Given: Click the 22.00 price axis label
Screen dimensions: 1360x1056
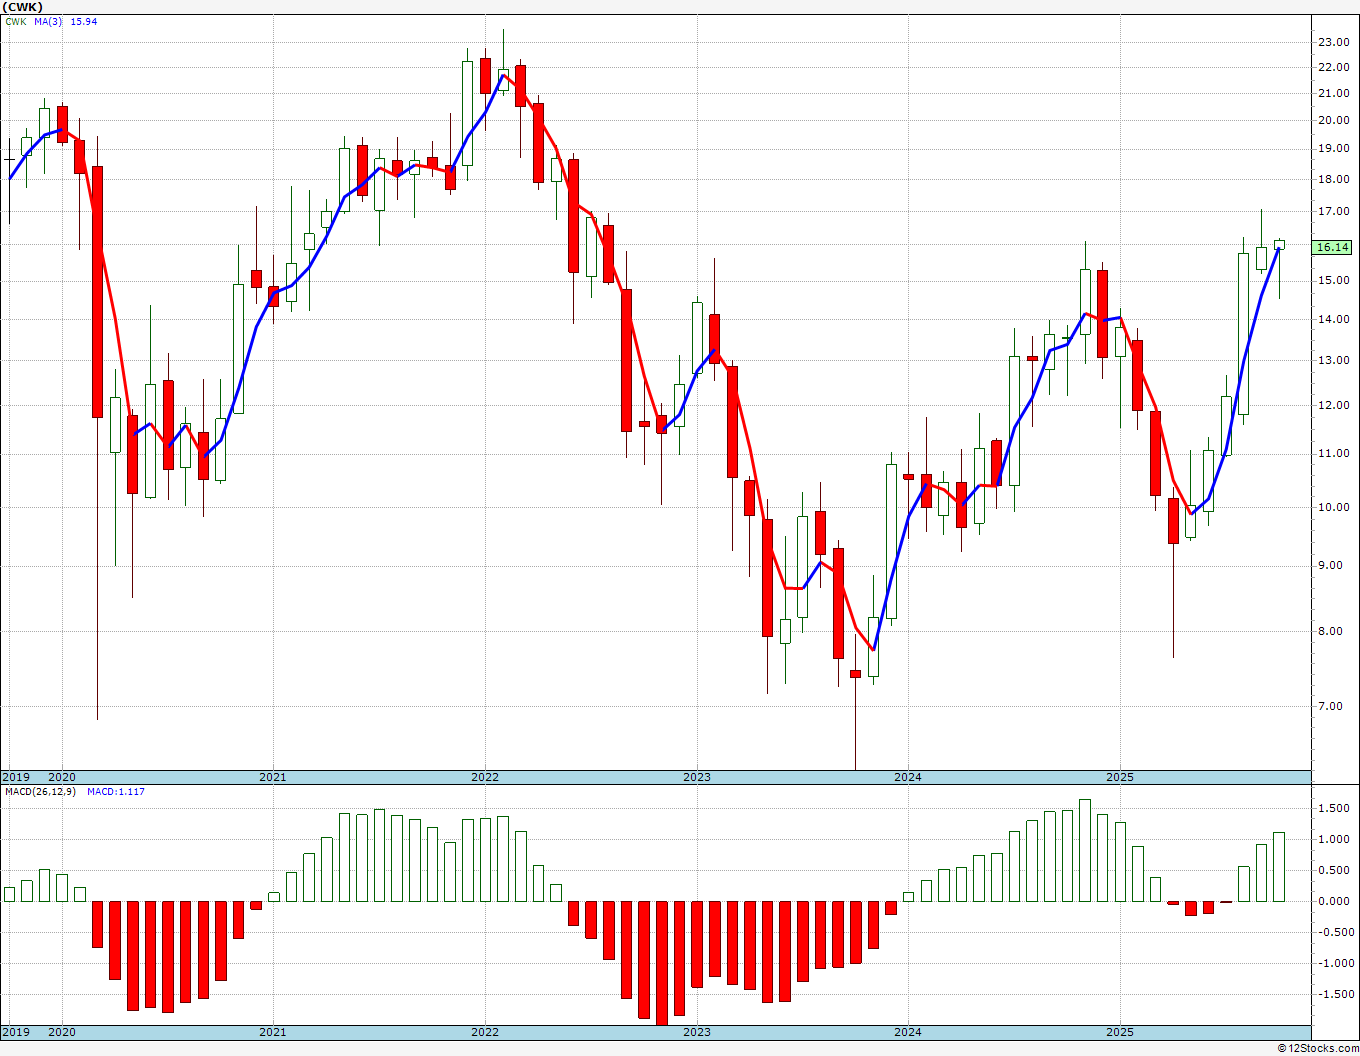Looking at the screenshot, I should pos(1333,67).
